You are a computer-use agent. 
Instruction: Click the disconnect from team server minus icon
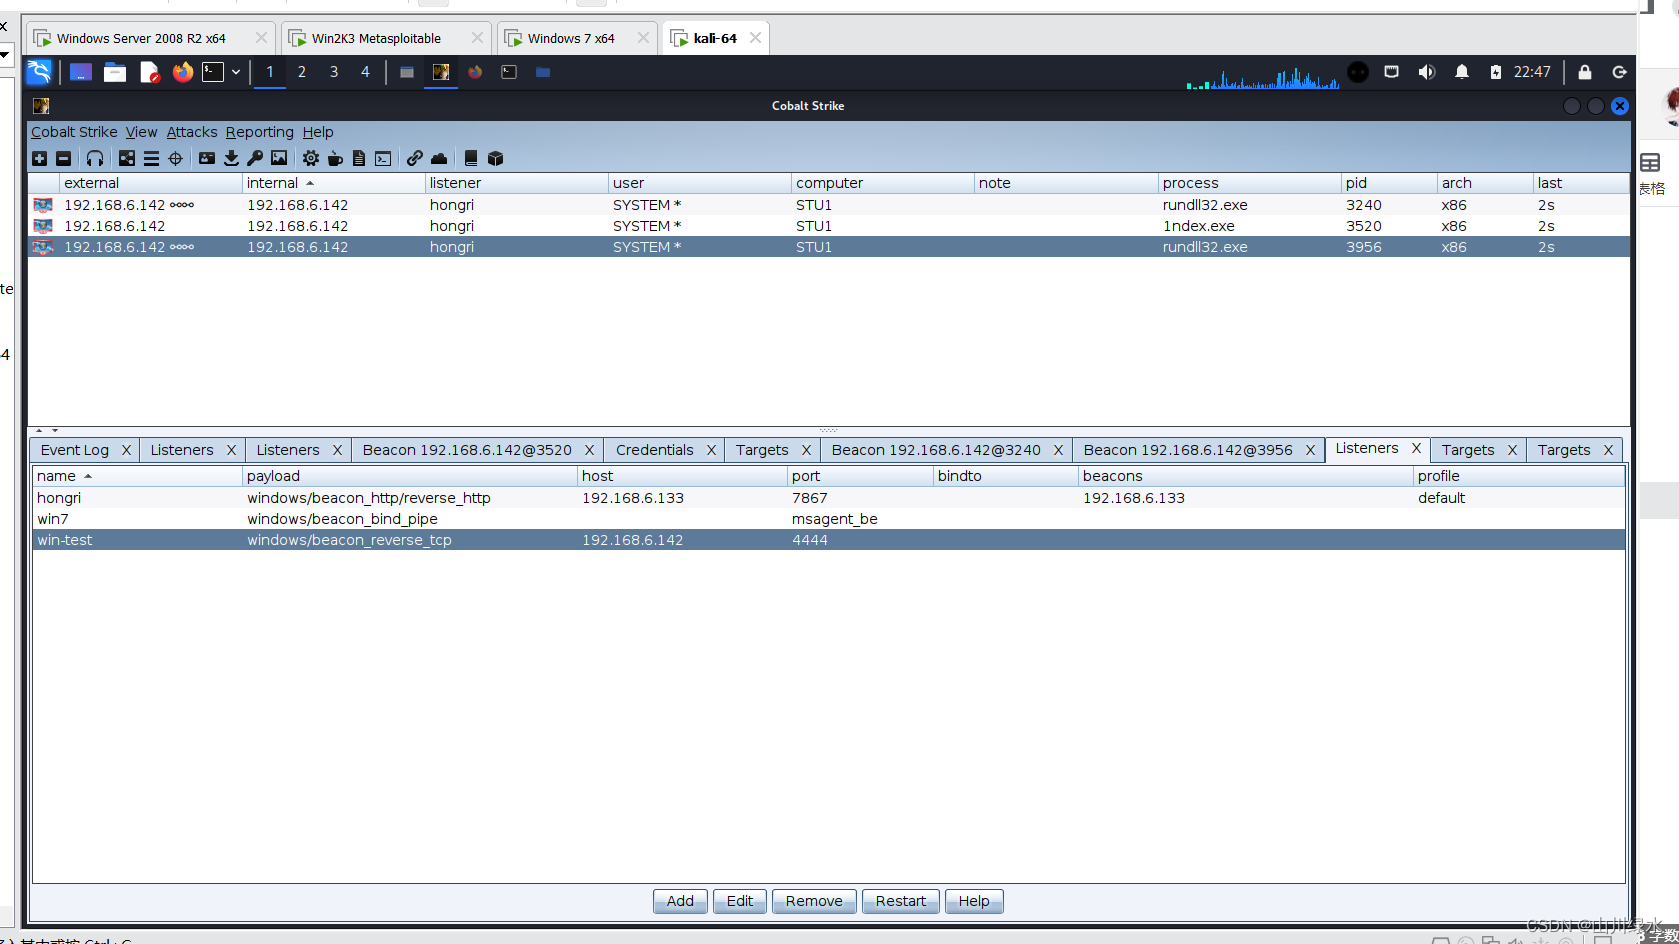(x=64, y=158)
